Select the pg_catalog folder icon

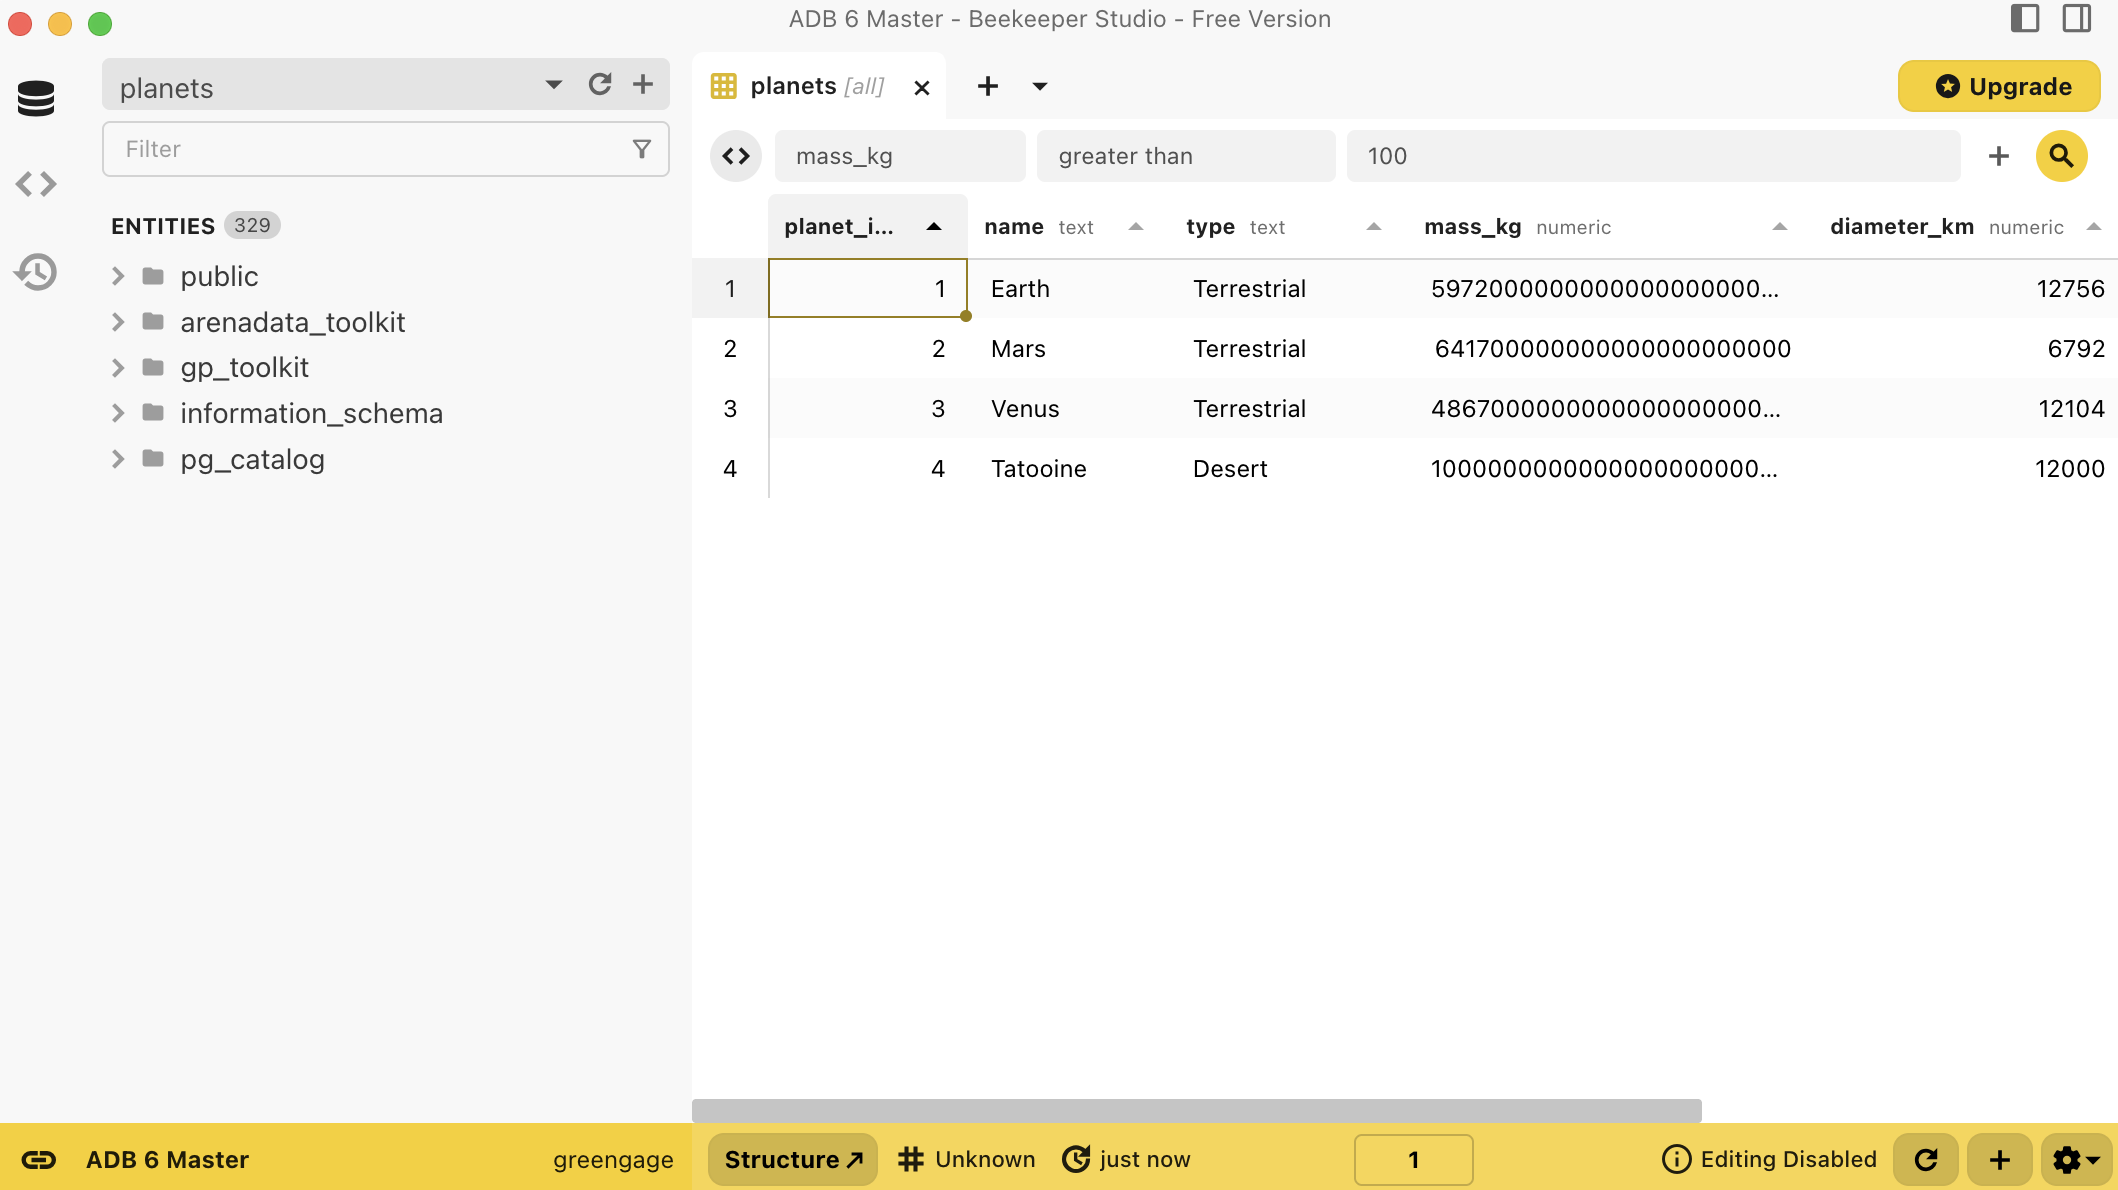(153, 459)
